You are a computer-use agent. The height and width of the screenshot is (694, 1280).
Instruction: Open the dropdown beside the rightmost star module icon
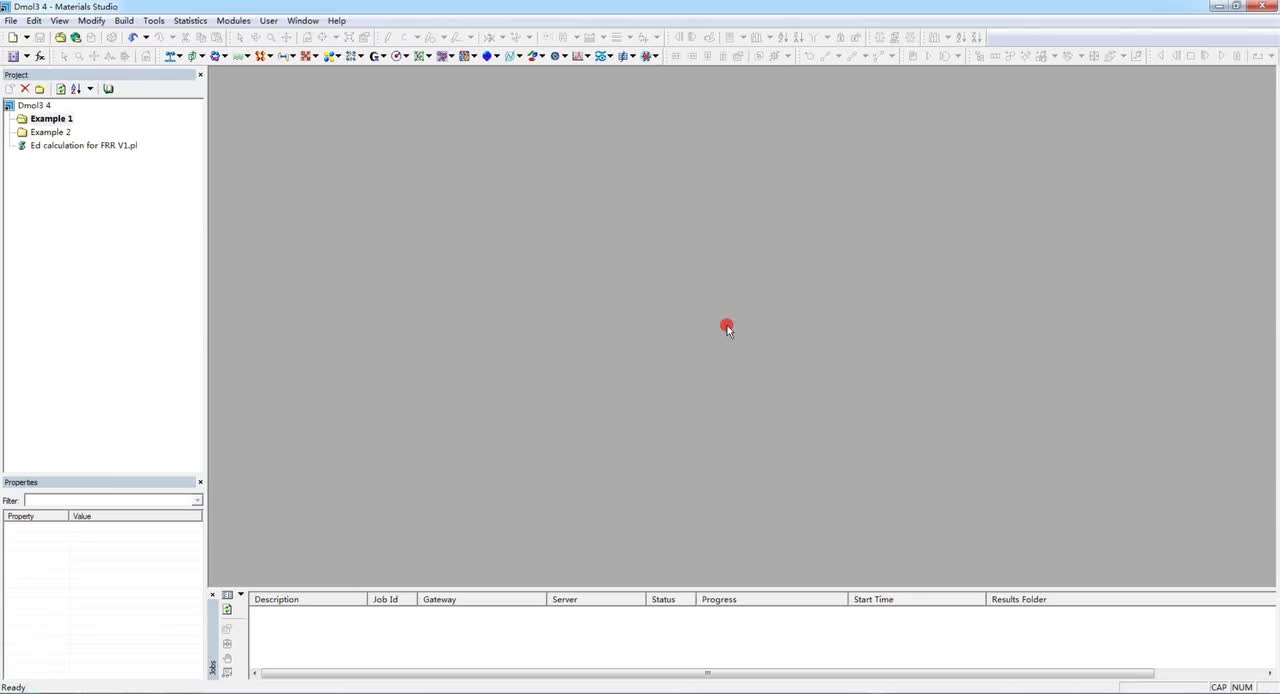pyautogui.click(x=656, y=56)
